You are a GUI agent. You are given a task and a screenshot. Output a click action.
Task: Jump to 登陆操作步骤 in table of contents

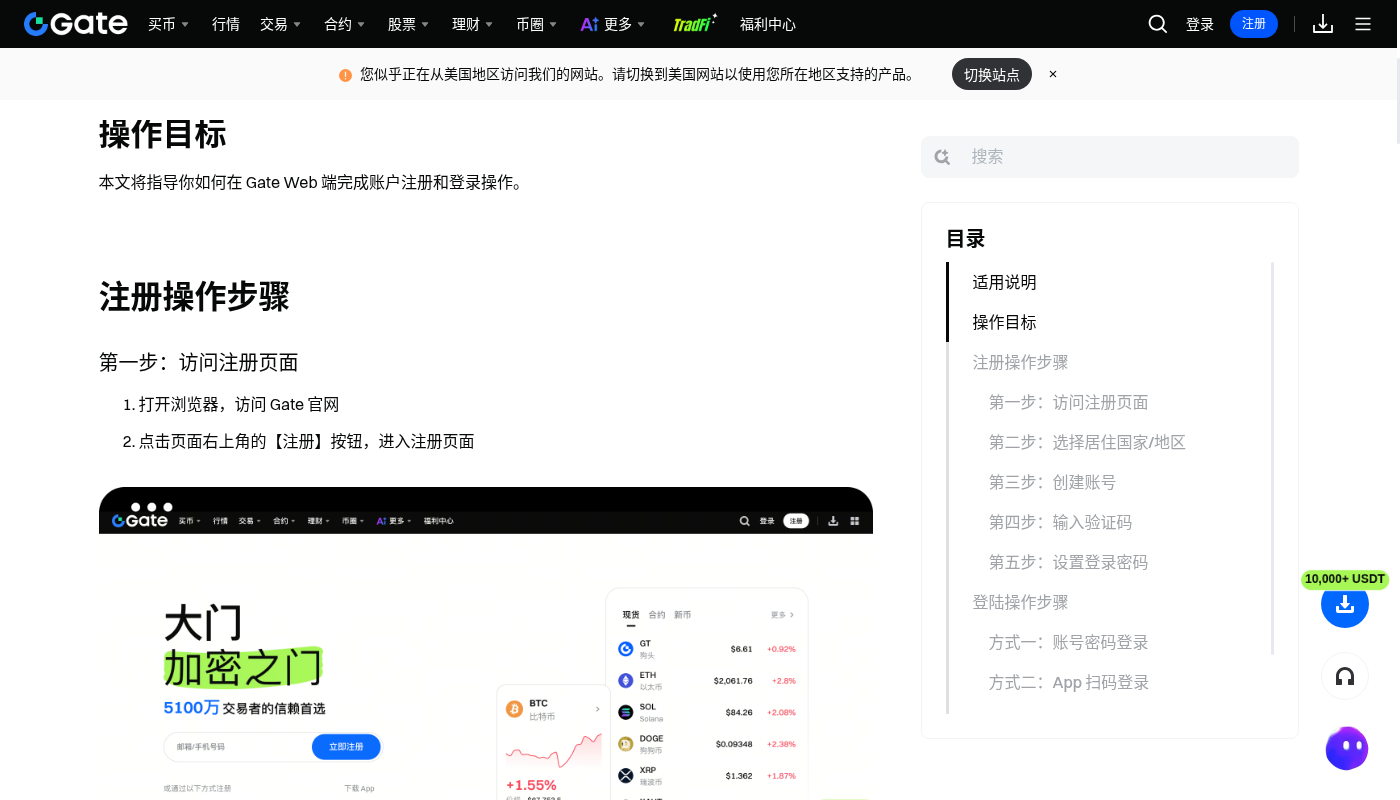[1020, 602]
